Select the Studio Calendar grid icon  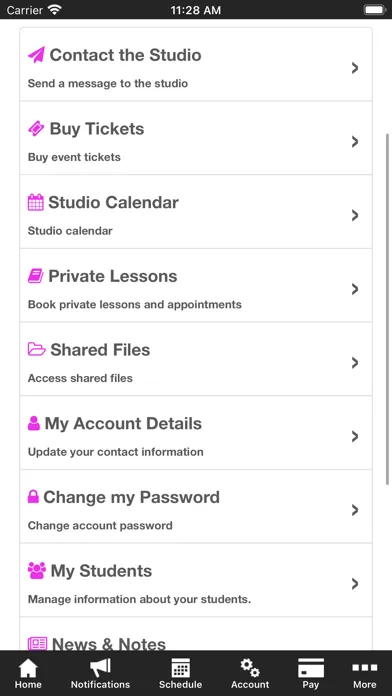36,202
